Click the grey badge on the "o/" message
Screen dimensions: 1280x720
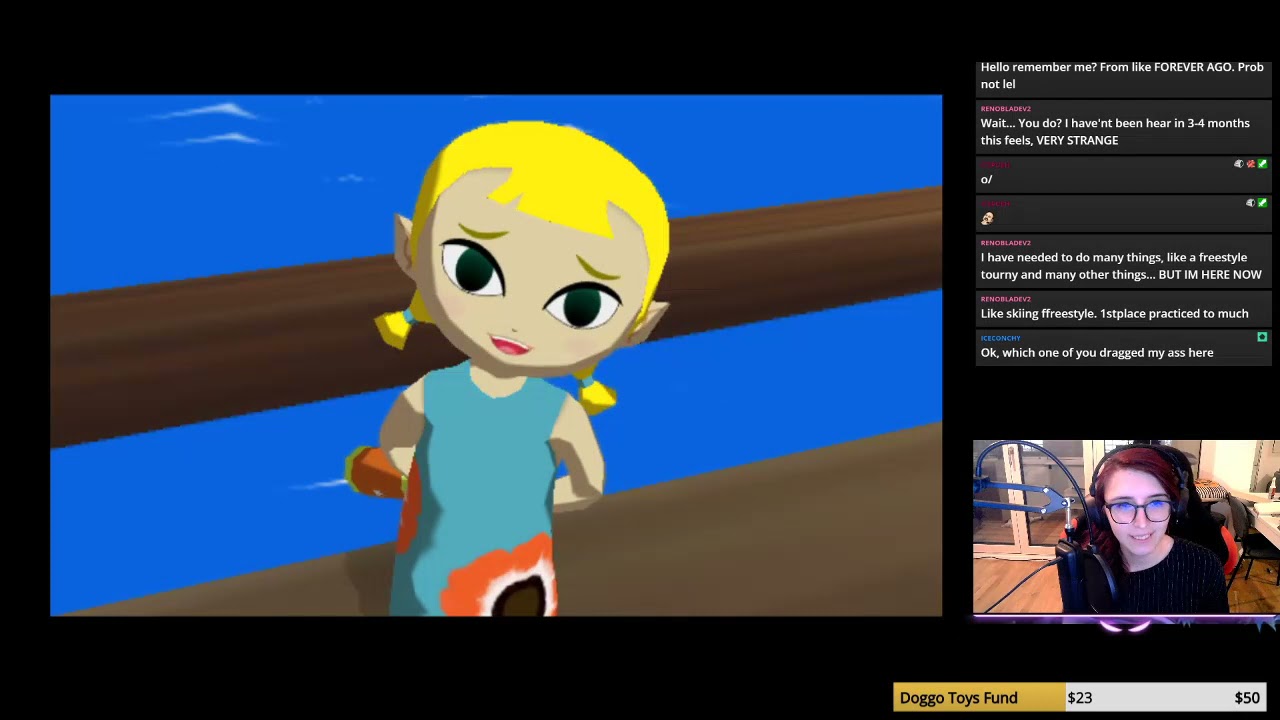pos(1238,164)
